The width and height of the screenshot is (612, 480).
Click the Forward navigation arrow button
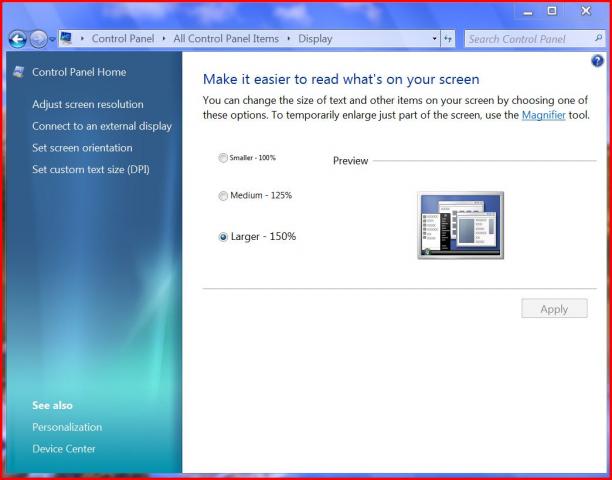[x=38, y=39]
